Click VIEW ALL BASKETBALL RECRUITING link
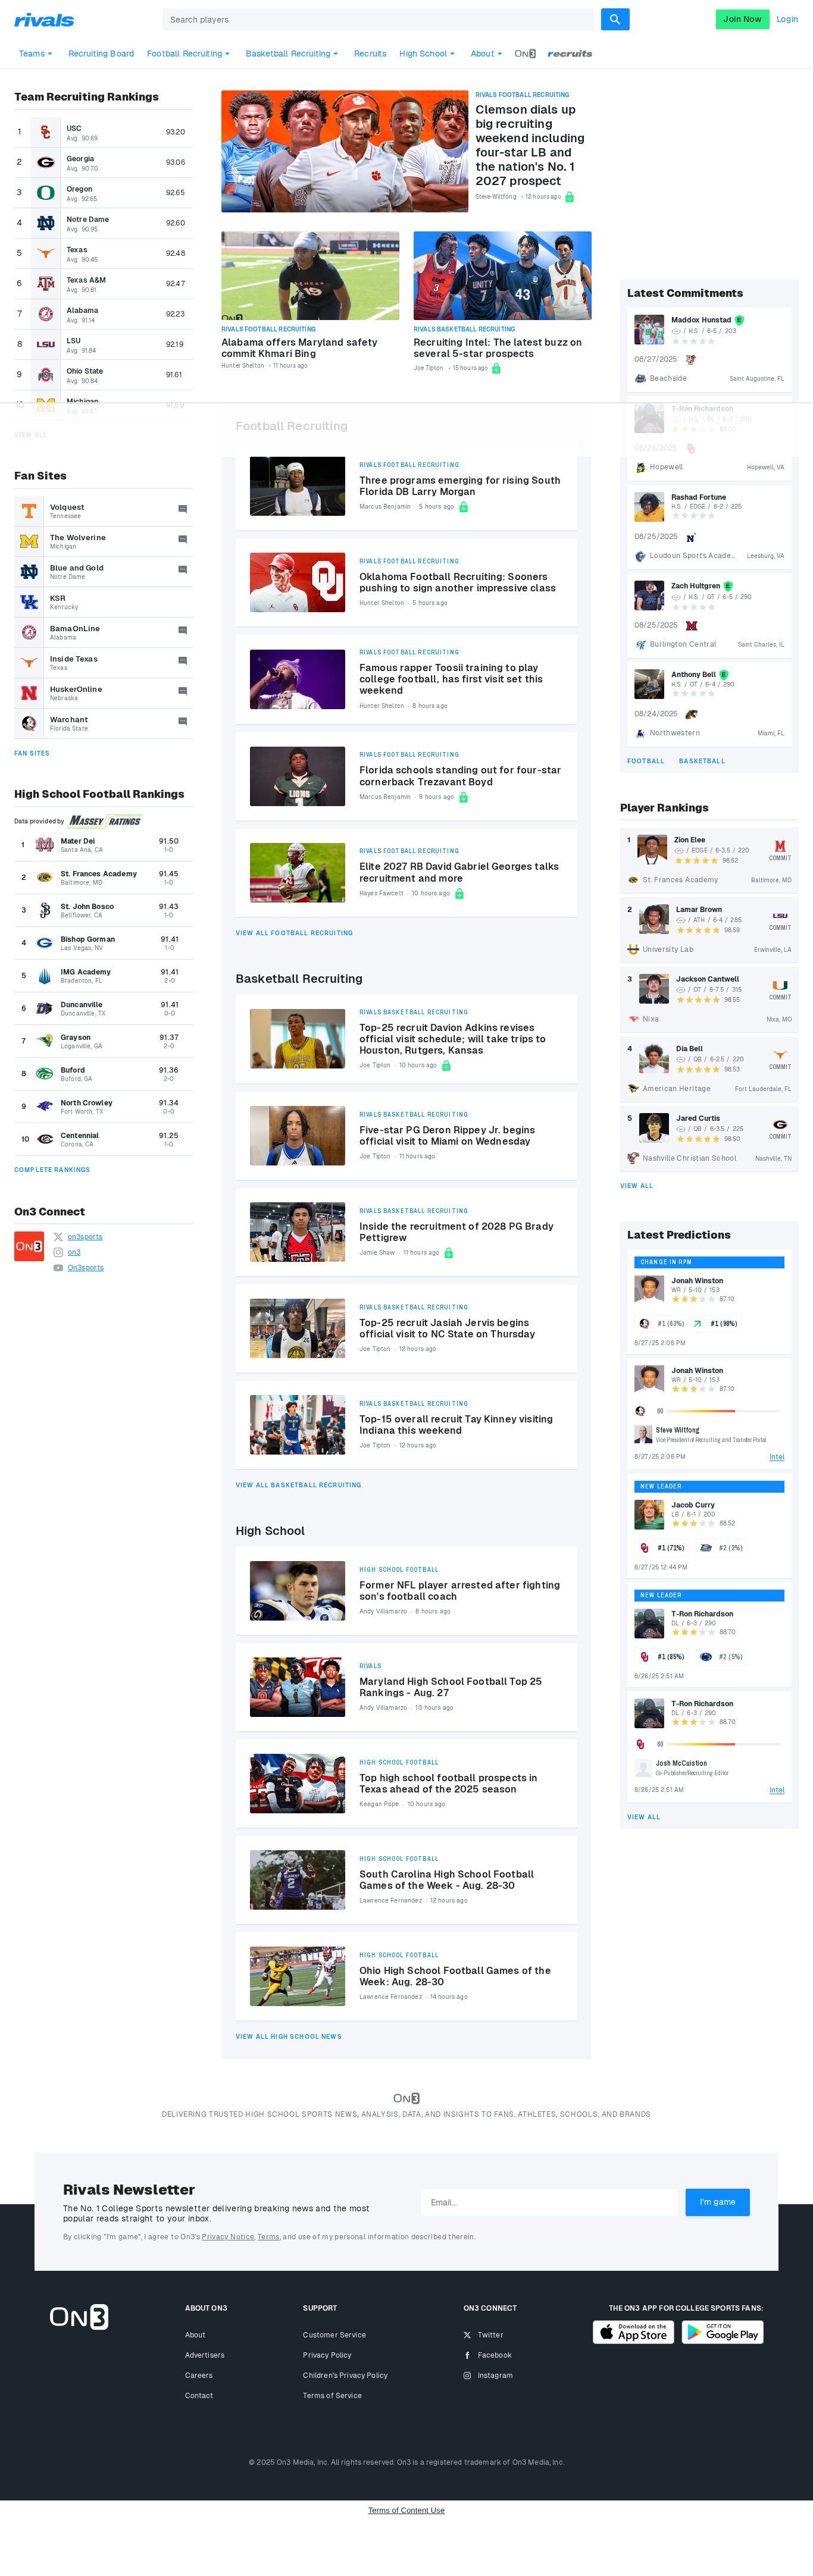 tap(298, 1485)
